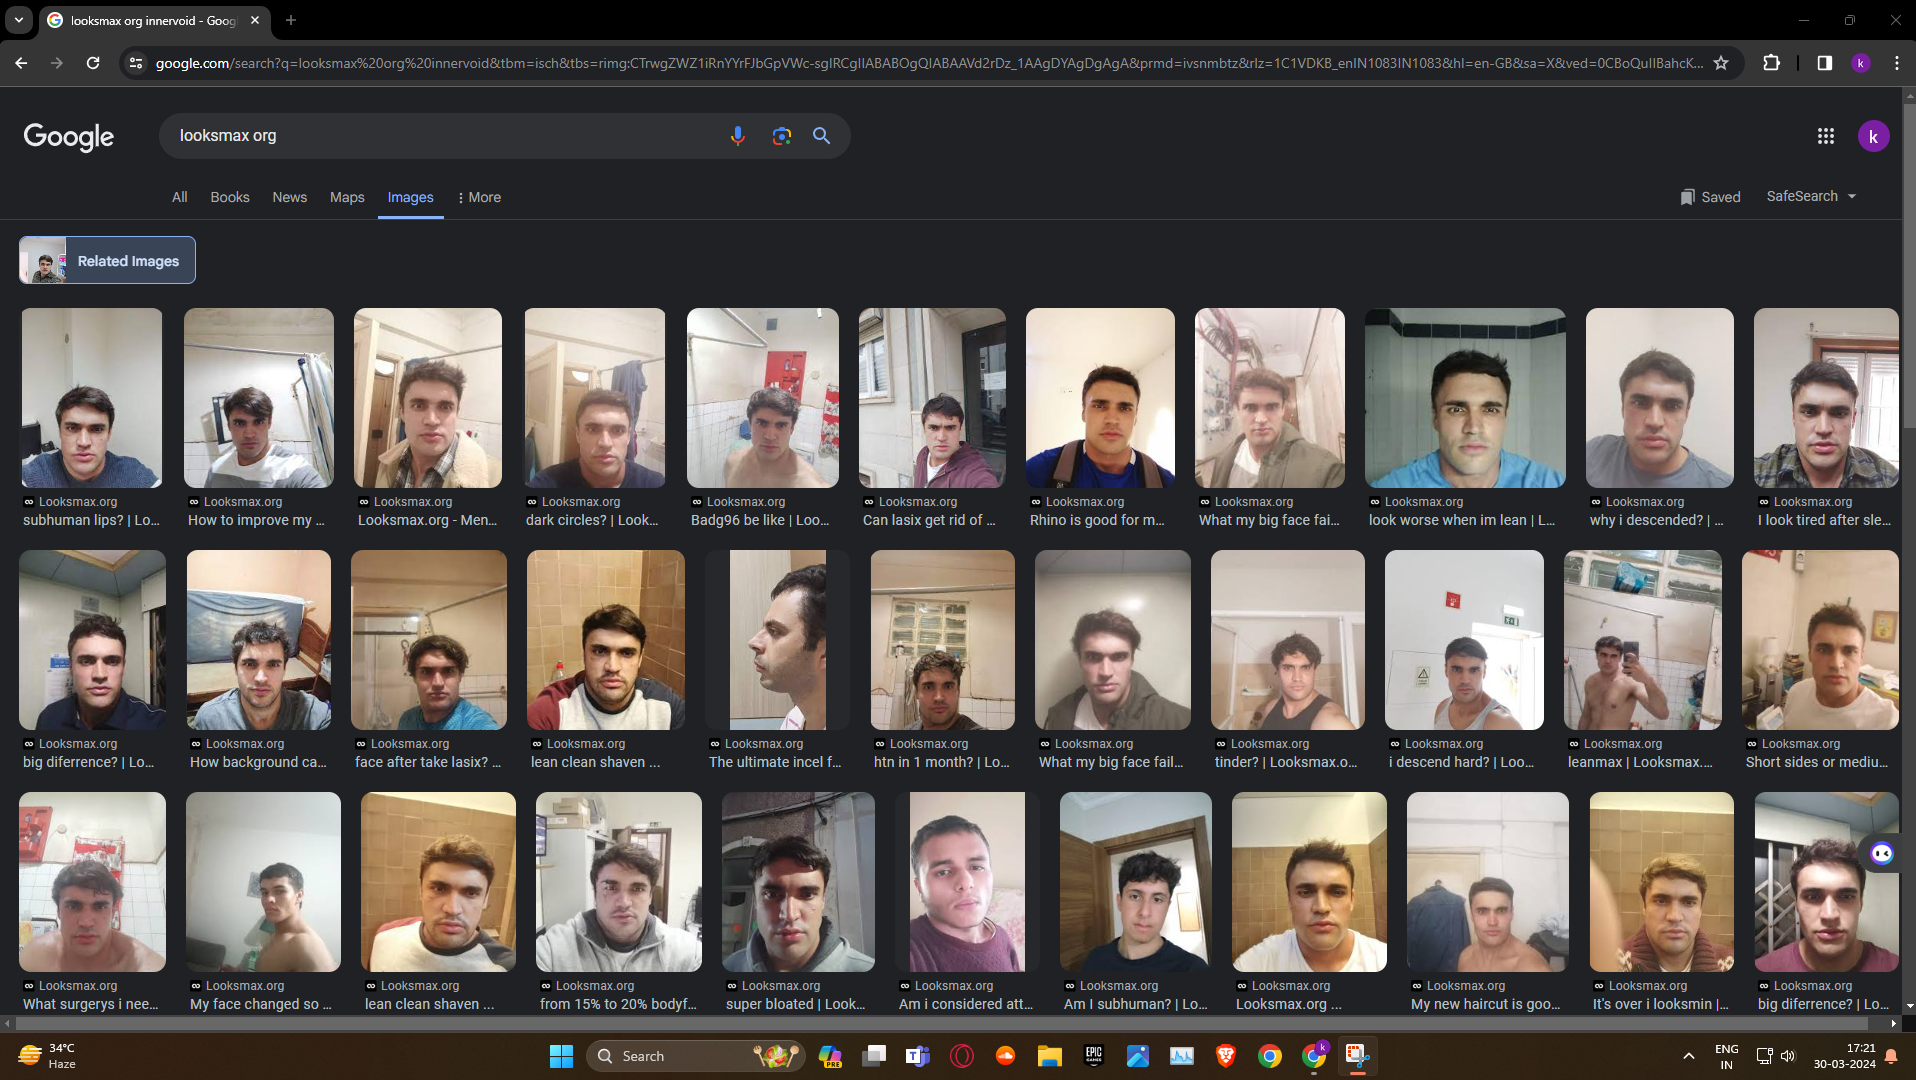Viewport: 1916px width, 1080px height.
Task: Click the 'from 15% to 20% bodyf...' thumbnail
Action: [619, 882]
